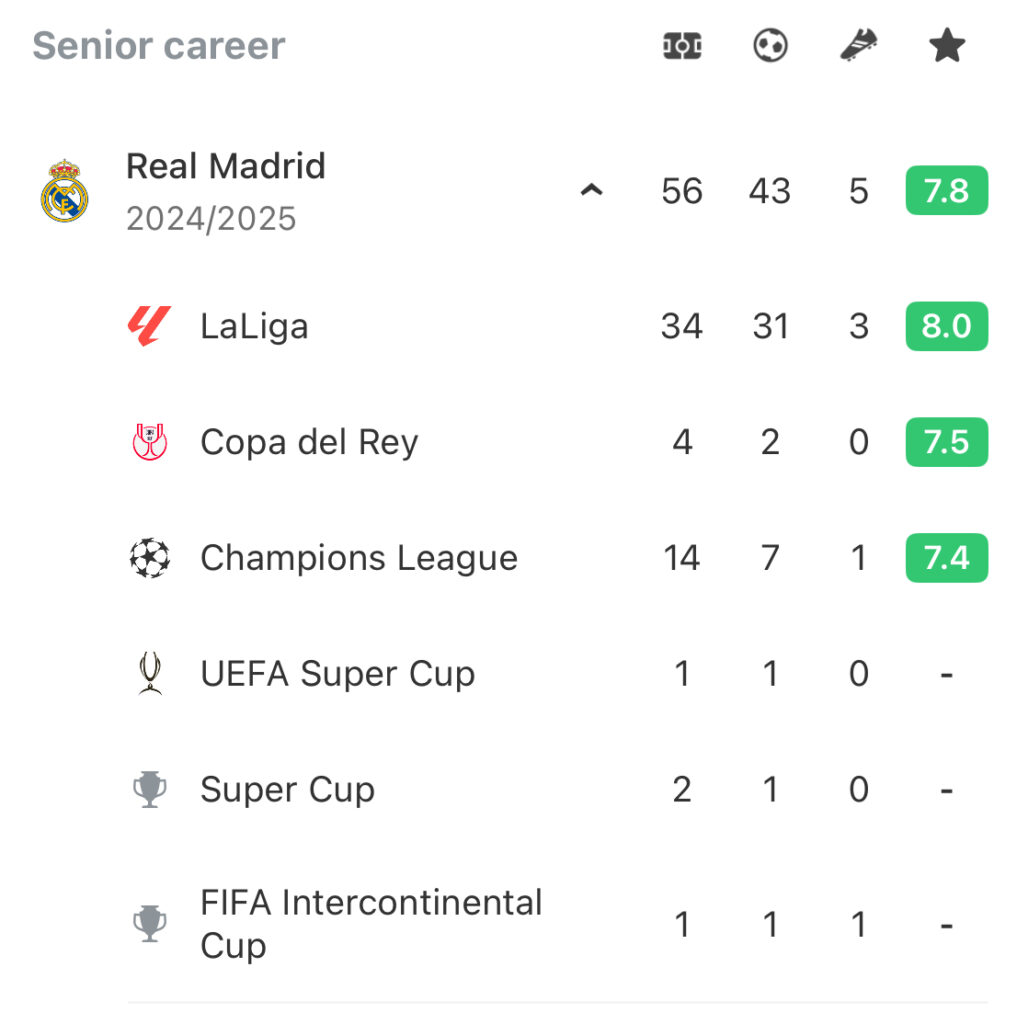Click the green 7.8 rating badge
Viewport: 1017px width, 1024px height.
(x=946, y=191)
